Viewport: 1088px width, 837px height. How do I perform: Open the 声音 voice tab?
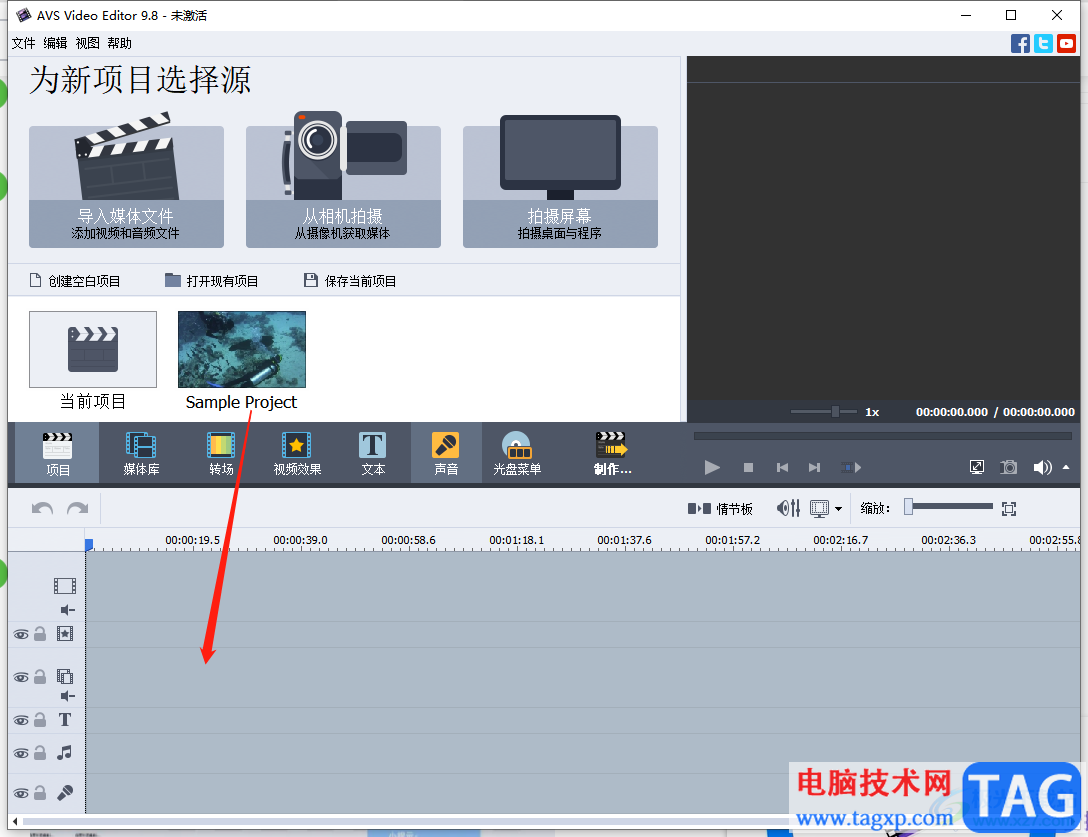pos(446,453)
